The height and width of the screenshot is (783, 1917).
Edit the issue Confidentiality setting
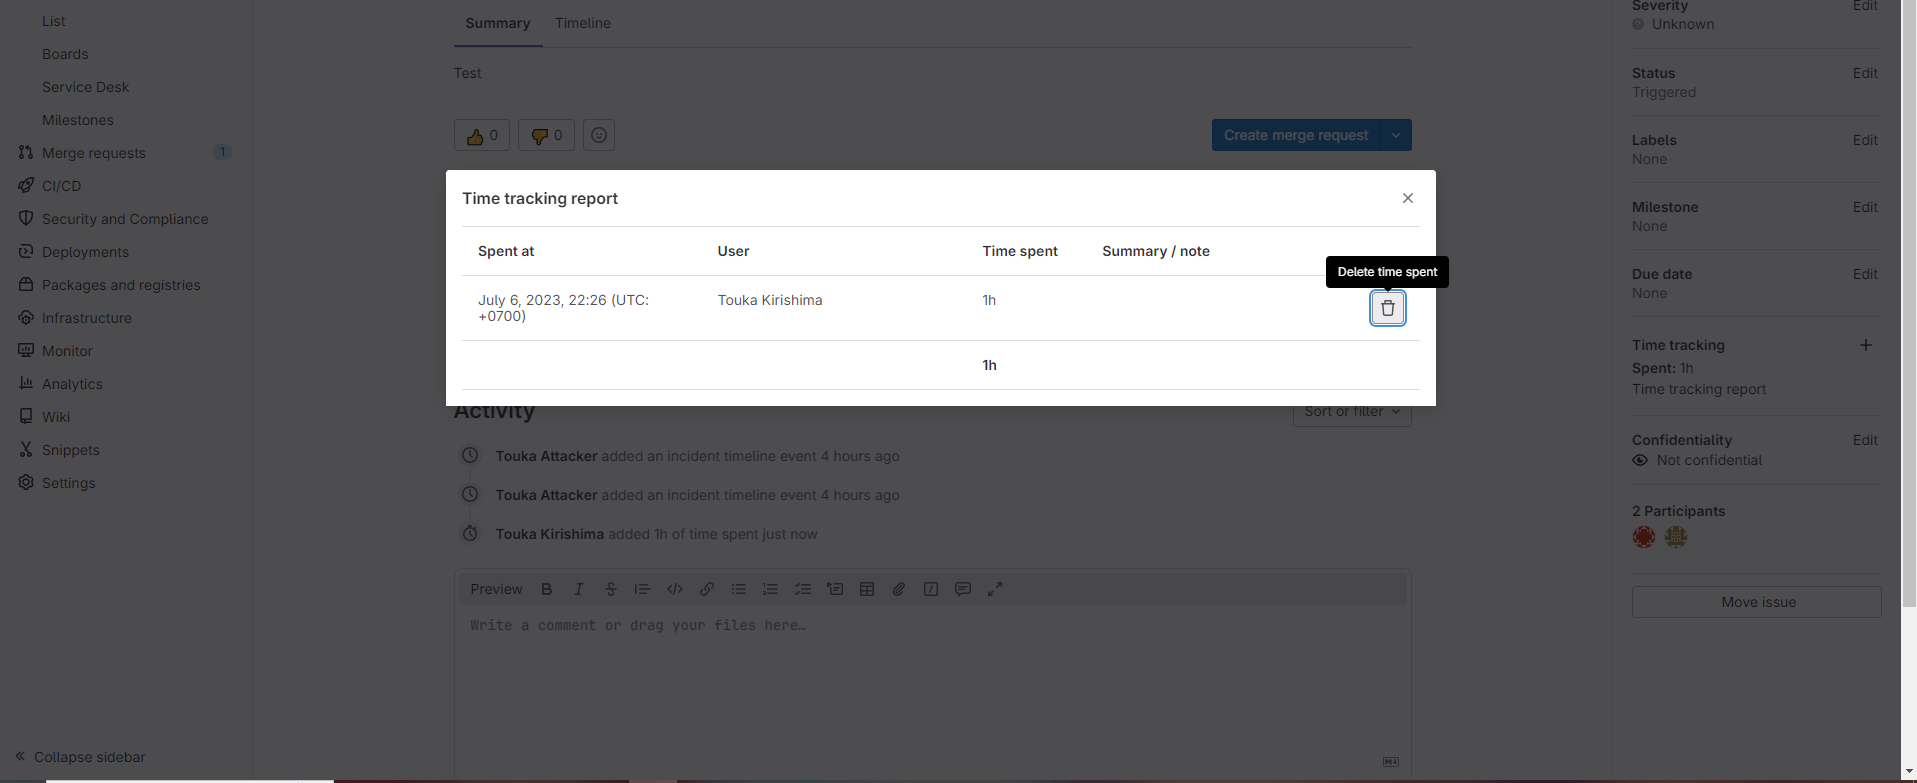[1864, 440]
